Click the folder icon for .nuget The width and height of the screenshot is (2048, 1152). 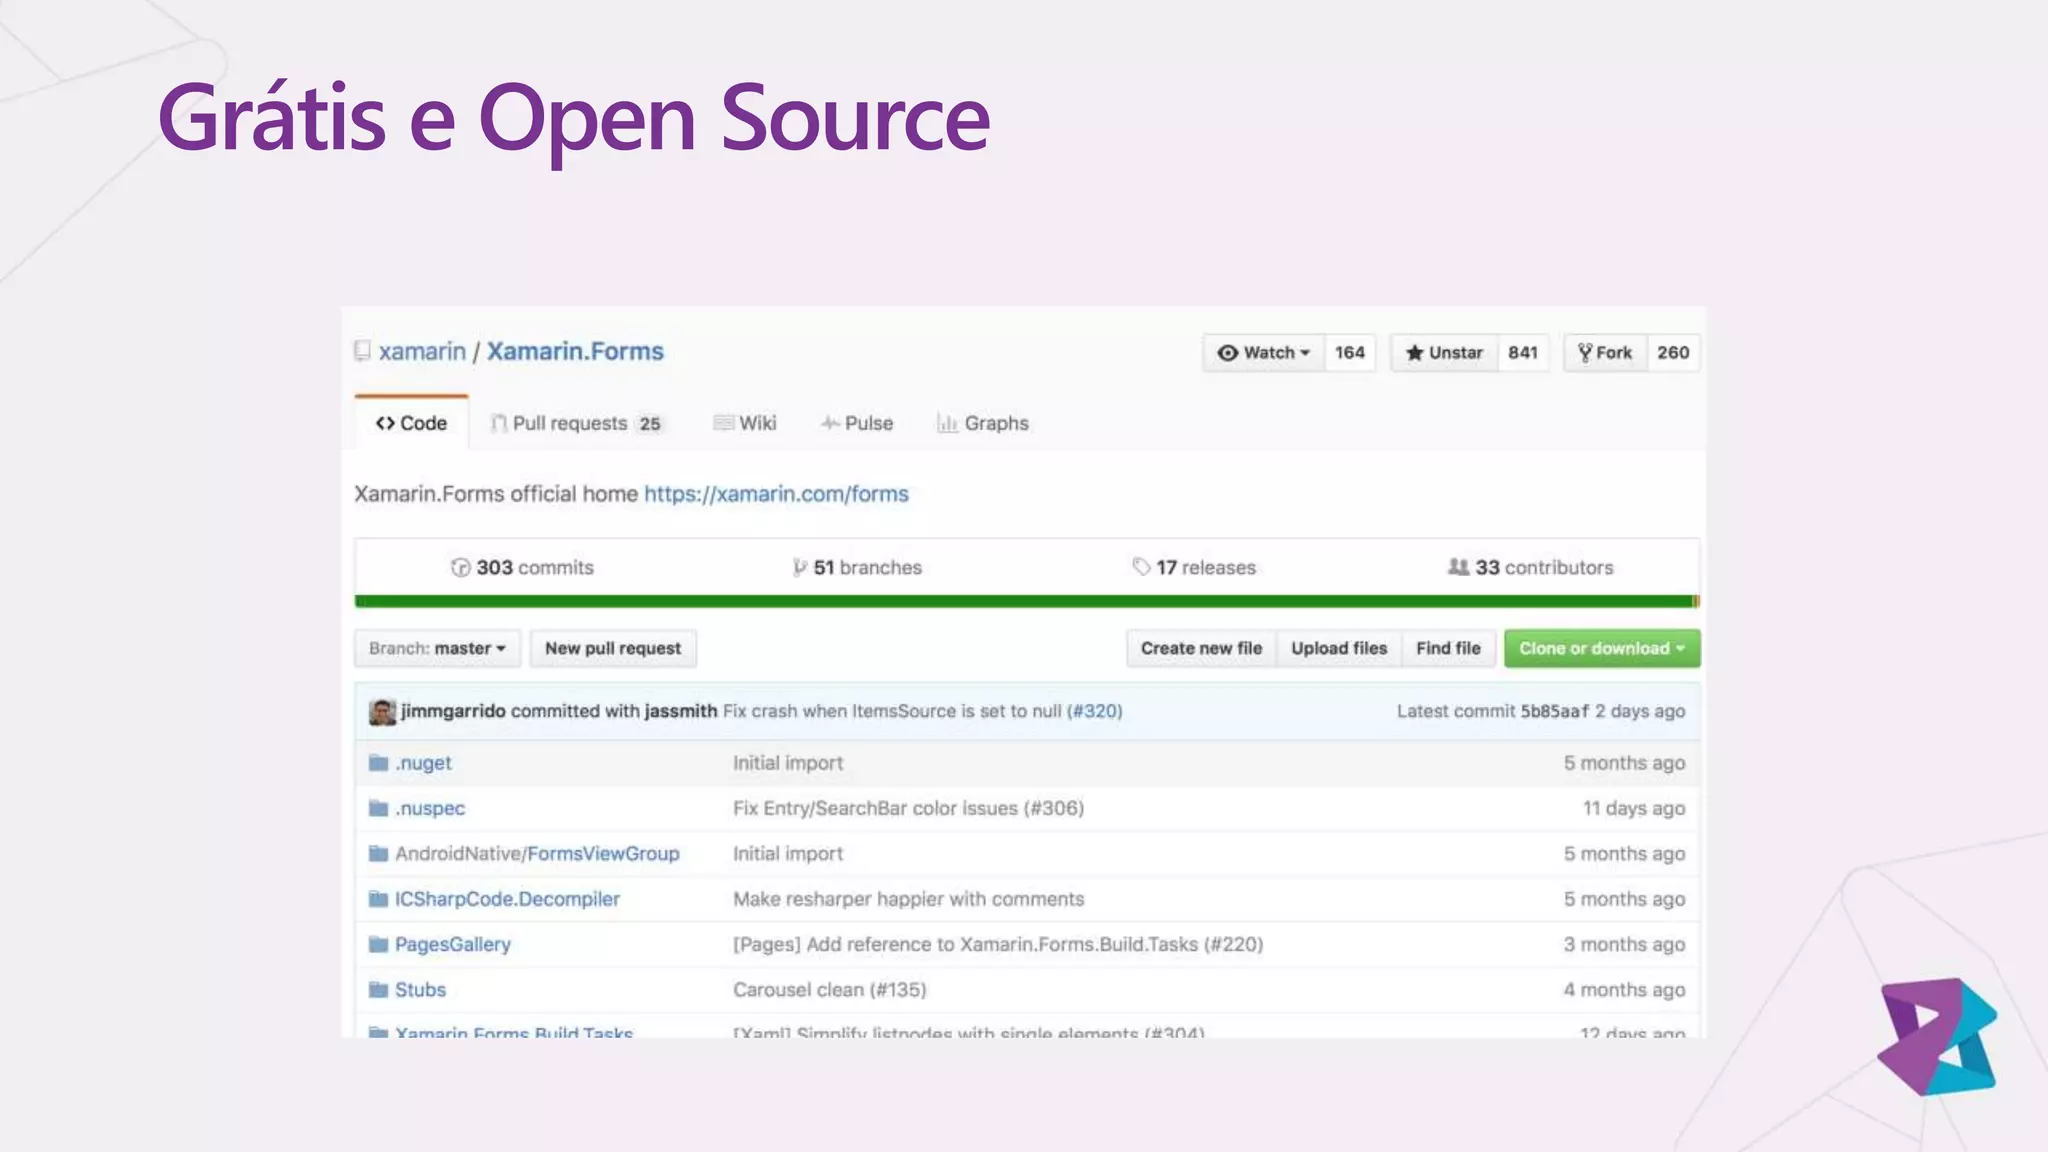coord(378,763)
